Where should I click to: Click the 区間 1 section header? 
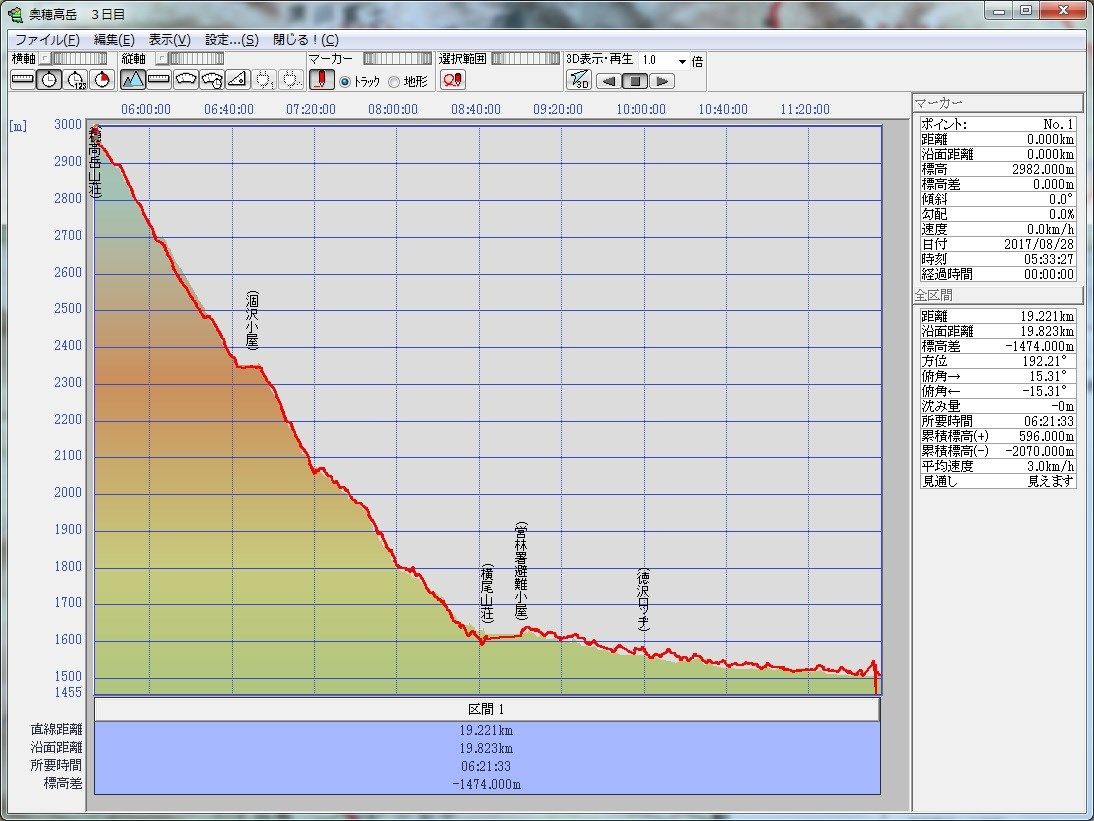pos(486,709)
